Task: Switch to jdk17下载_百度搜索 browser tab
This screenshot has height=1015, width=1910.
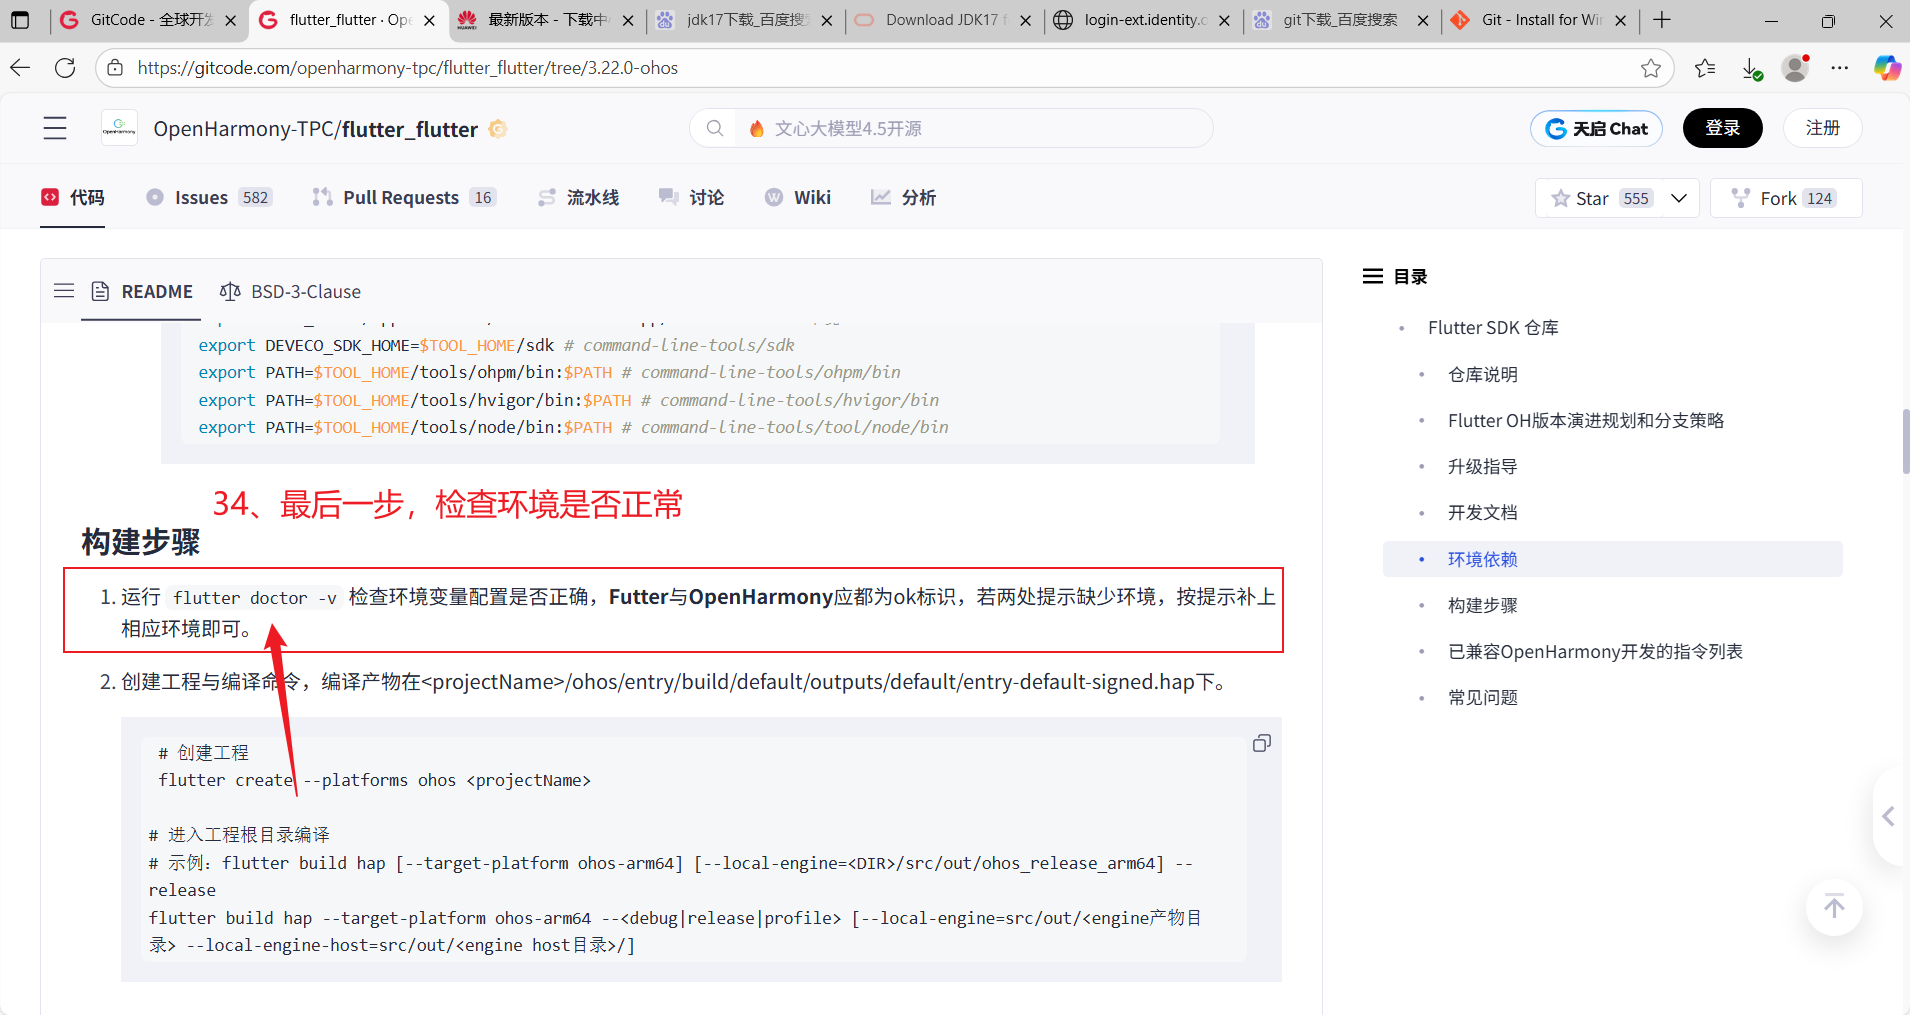Action: 745,20
